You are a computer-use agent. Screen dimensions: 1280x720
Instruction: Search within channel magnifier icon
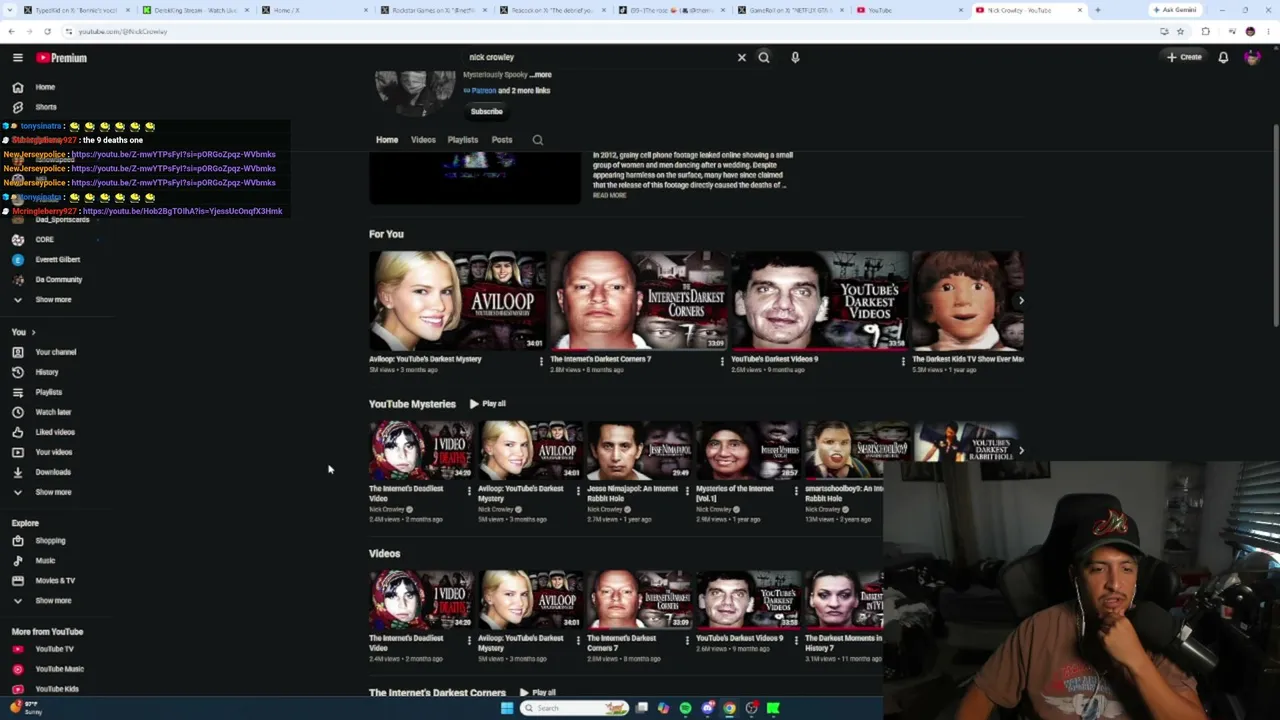coord(538,140)
